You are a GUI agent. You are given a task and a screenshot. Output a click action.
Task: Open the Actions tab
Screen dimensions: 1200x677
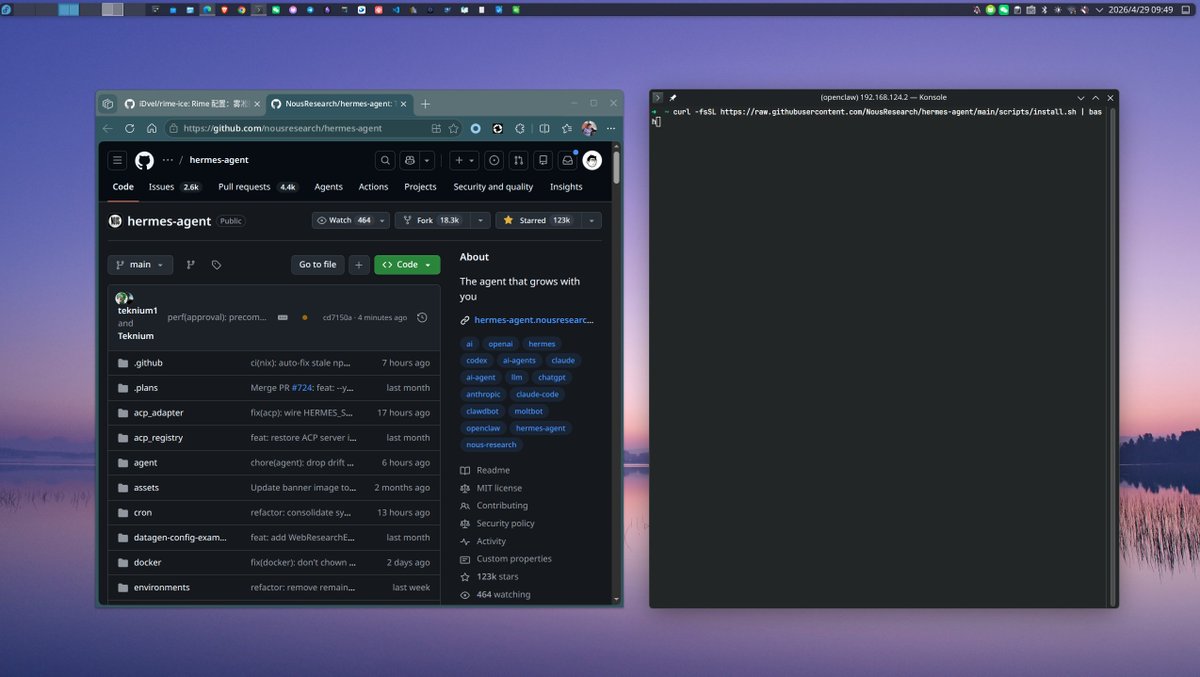pyautogui.click(x=373, y=186)
